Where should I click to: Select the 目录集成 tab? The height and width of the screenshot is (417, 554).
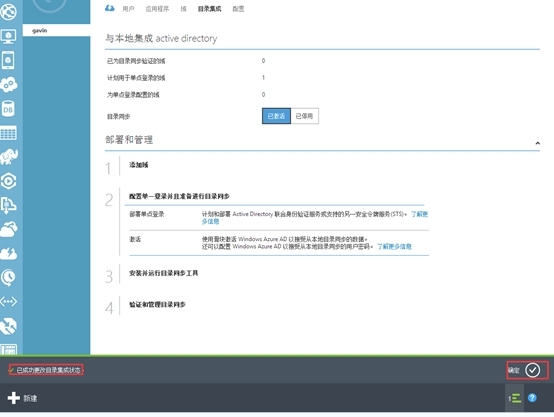click(x=209, y=9)
